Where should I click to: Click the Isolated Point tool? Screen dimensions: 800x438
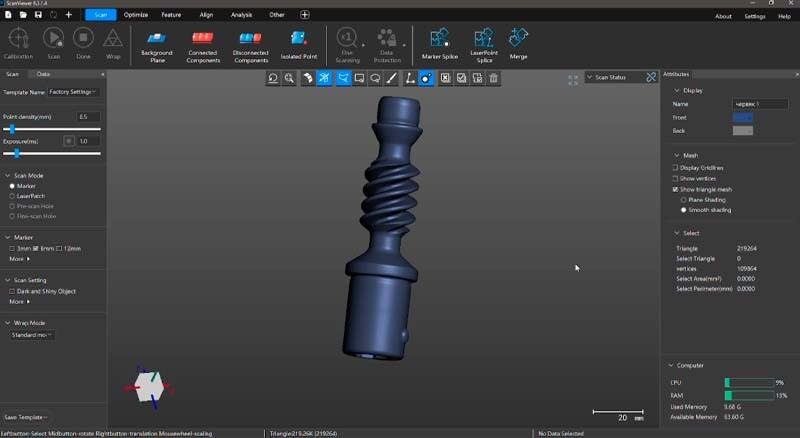tap(298, 38)
